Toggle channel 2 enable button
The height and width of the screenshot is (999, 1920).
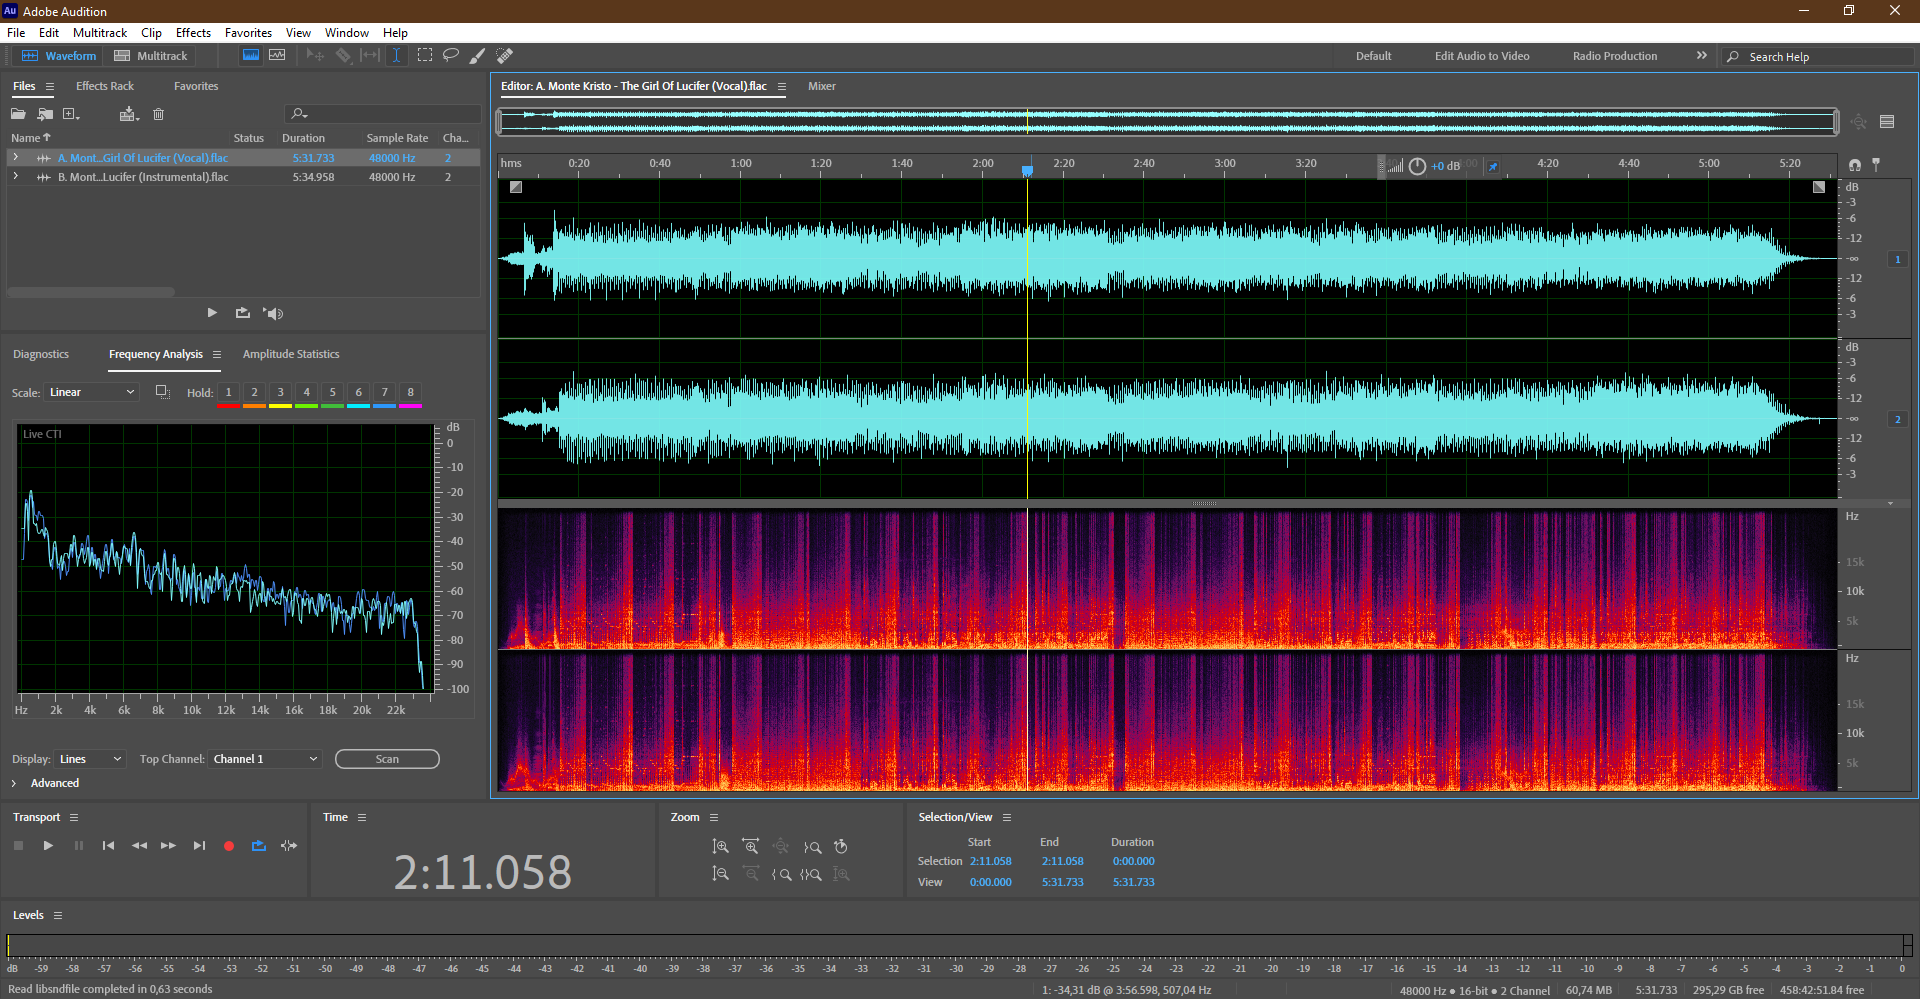pyautogui.click(x=1897, y=419)
